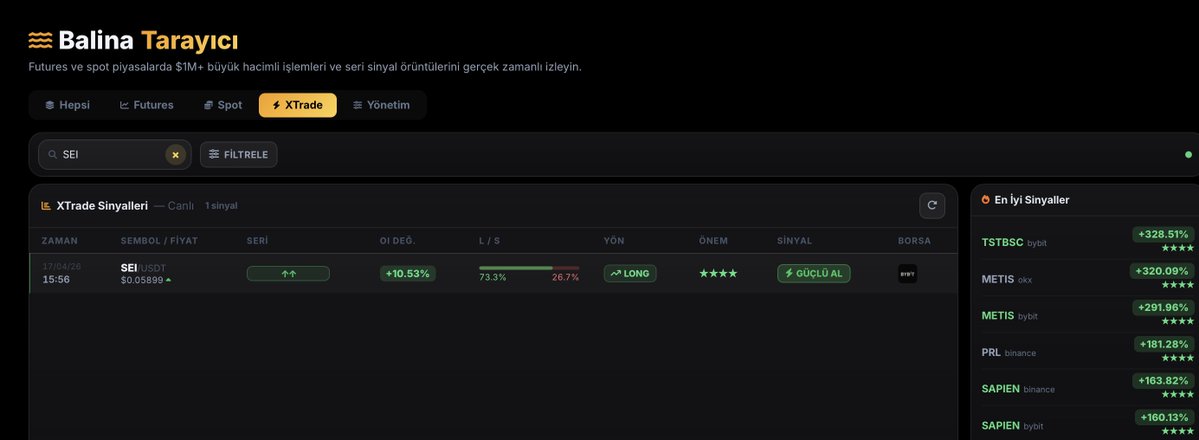Click the +160.13% gain badge

(x=1163, y=418)
